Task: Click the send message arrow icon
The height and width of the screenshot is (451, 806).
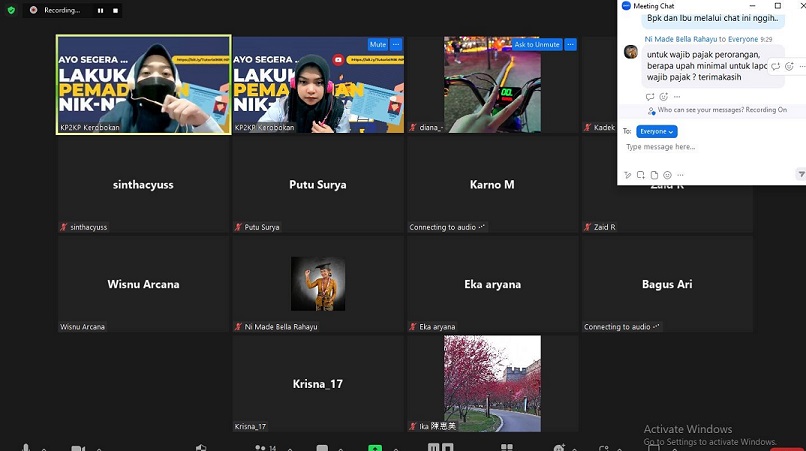Action: (x=800, y=174)
